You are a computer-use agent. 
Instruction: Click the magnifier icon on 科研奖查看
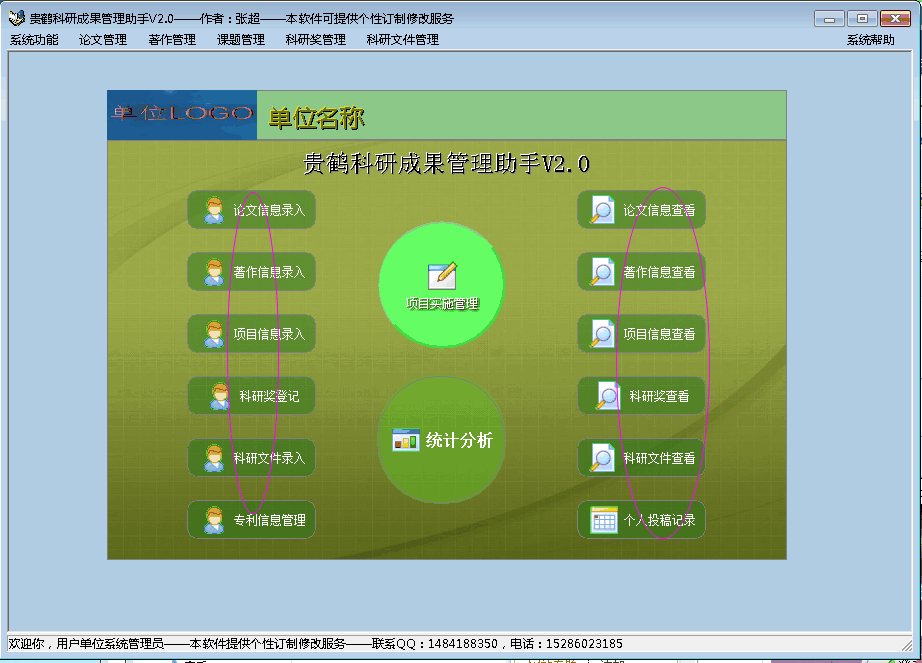tap(608, 396)
